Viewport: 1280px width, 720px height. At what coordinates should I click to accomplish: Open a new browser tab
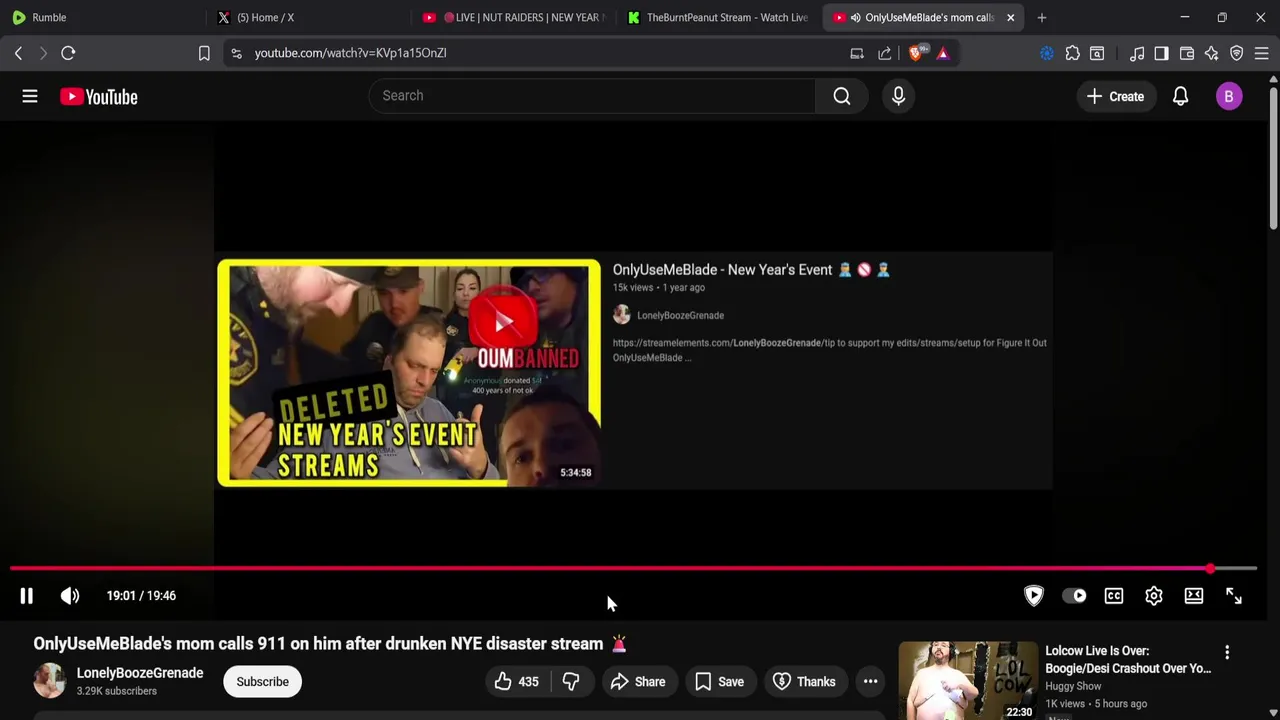(1041, 17)
